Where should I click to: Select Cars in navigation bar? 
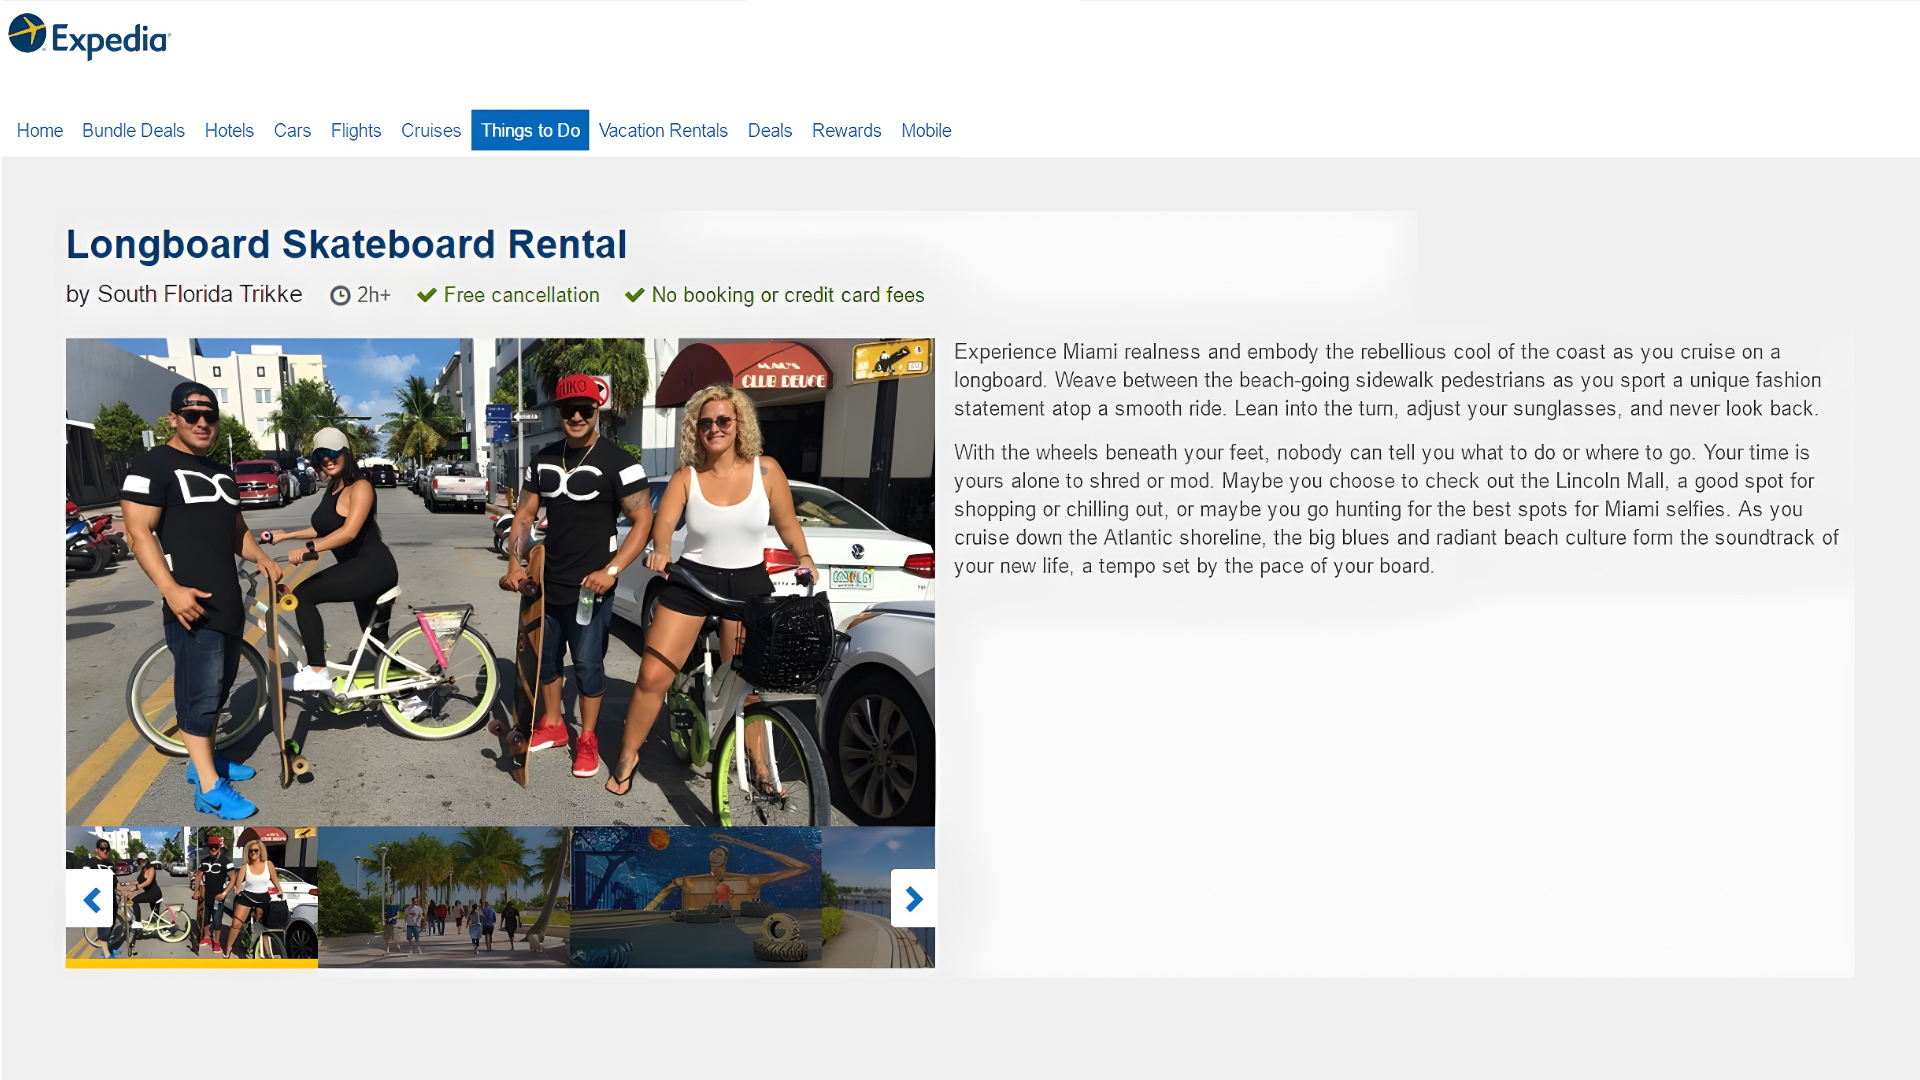[x=292, y=131]
